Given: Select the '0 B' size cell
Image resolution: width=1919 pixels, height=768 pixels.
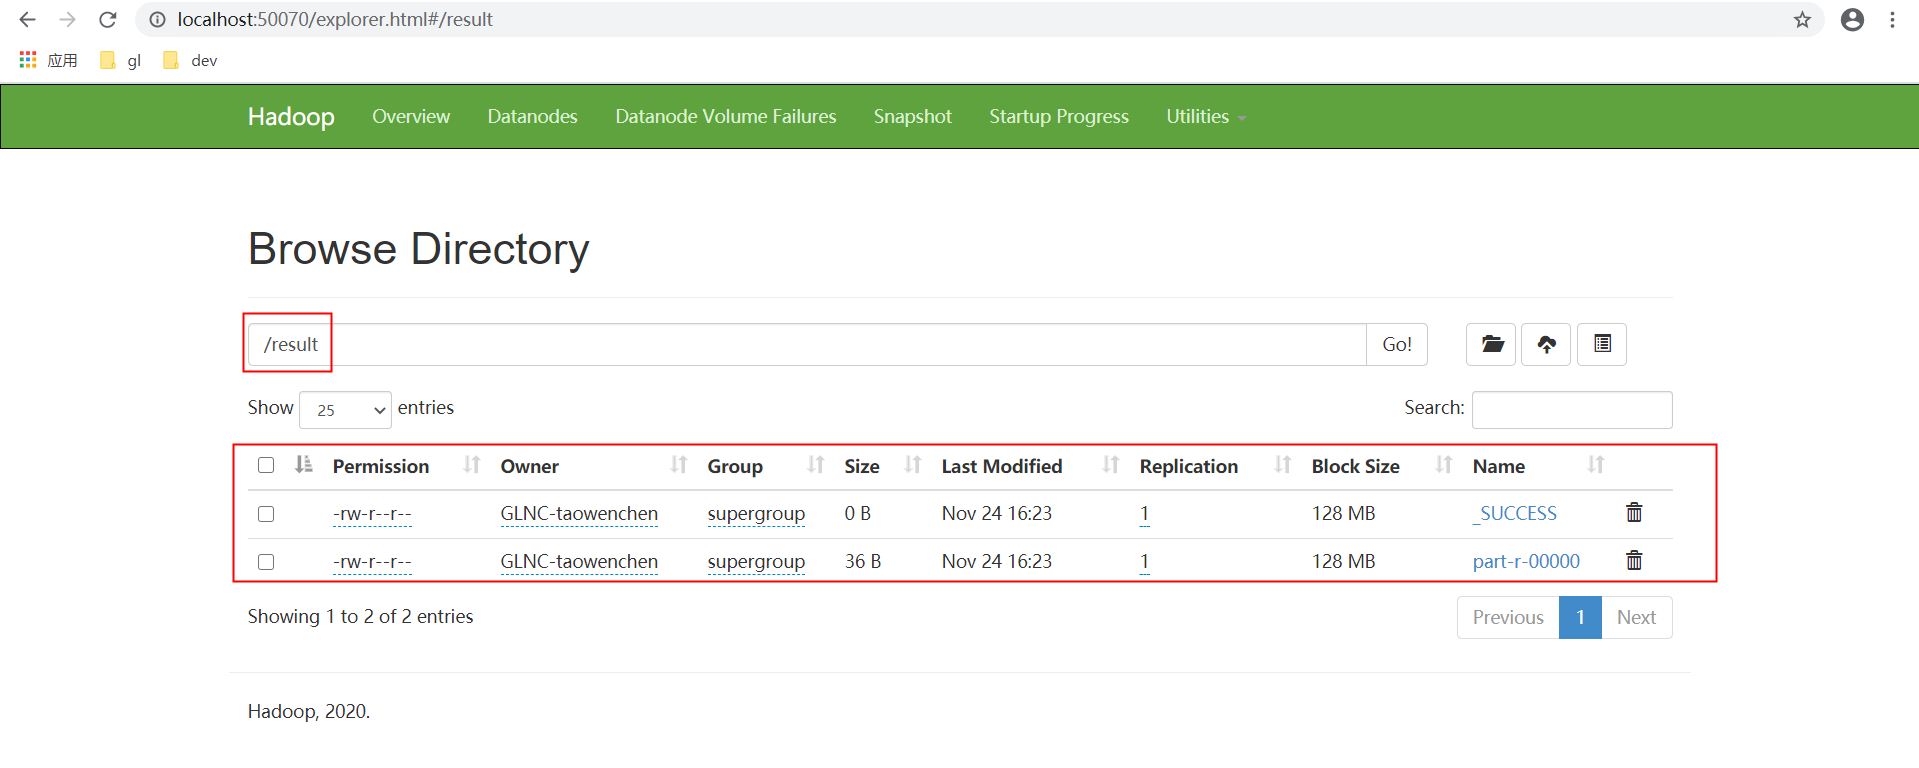Looking at the screenshot, I should point(858,513).
